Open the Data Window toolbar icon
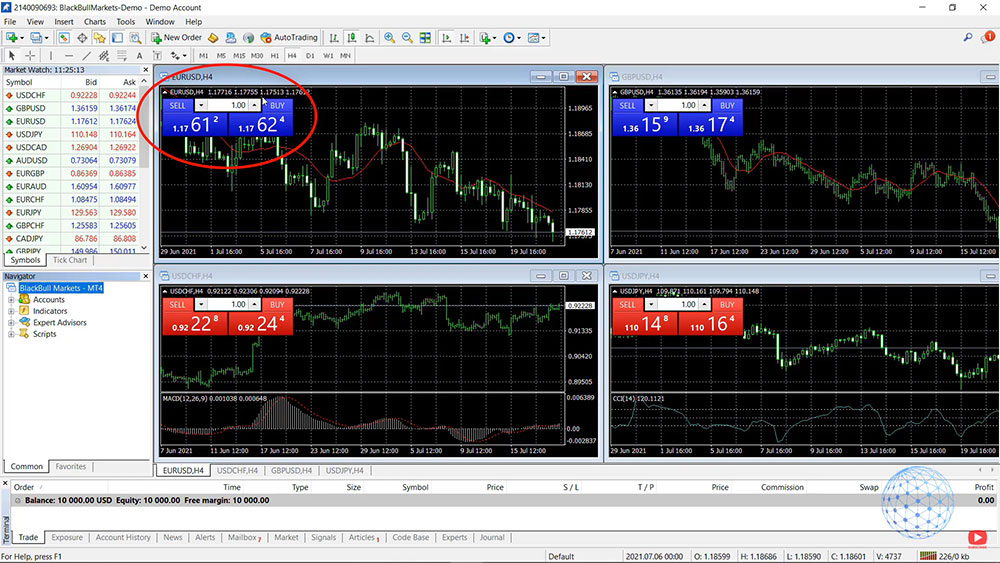 coord(82,38)
